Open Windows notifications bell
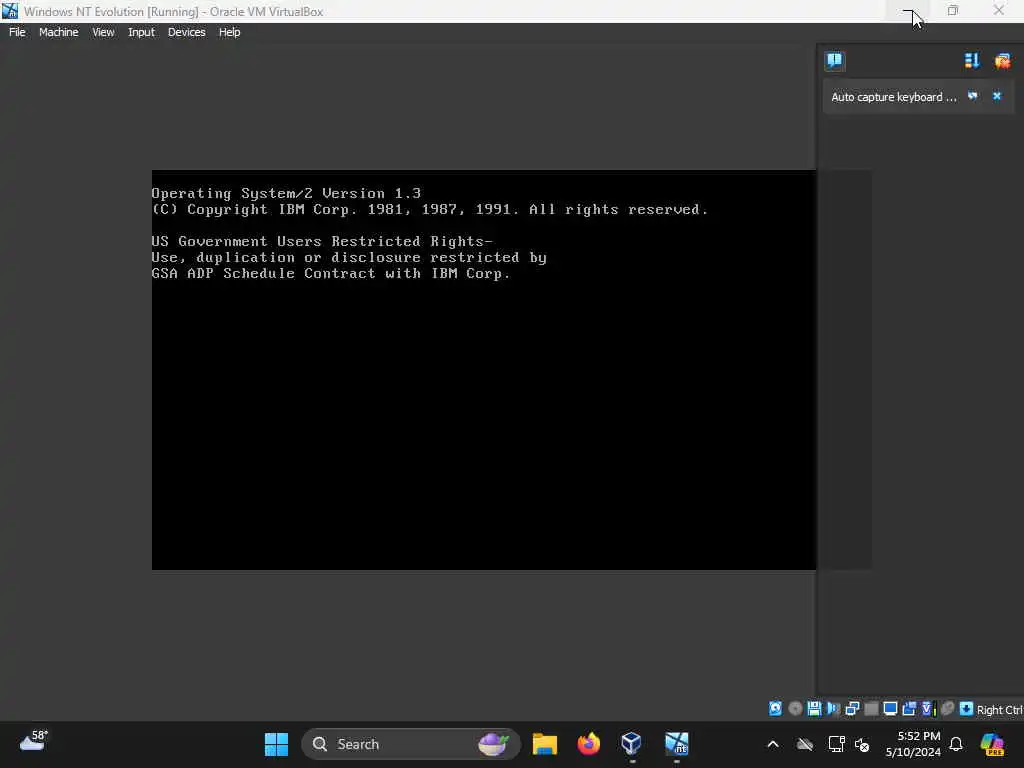 tap(956, 744)
